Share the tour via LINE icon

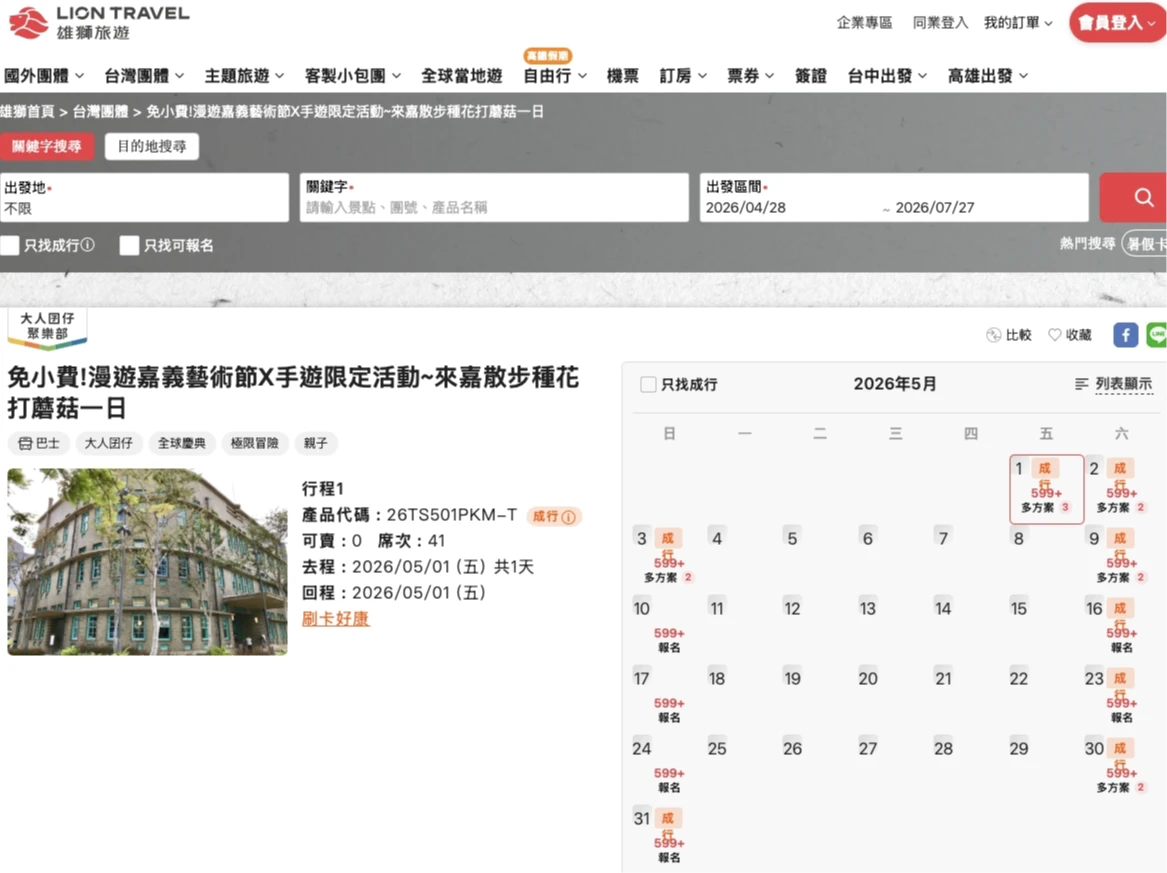[1156, 335]
